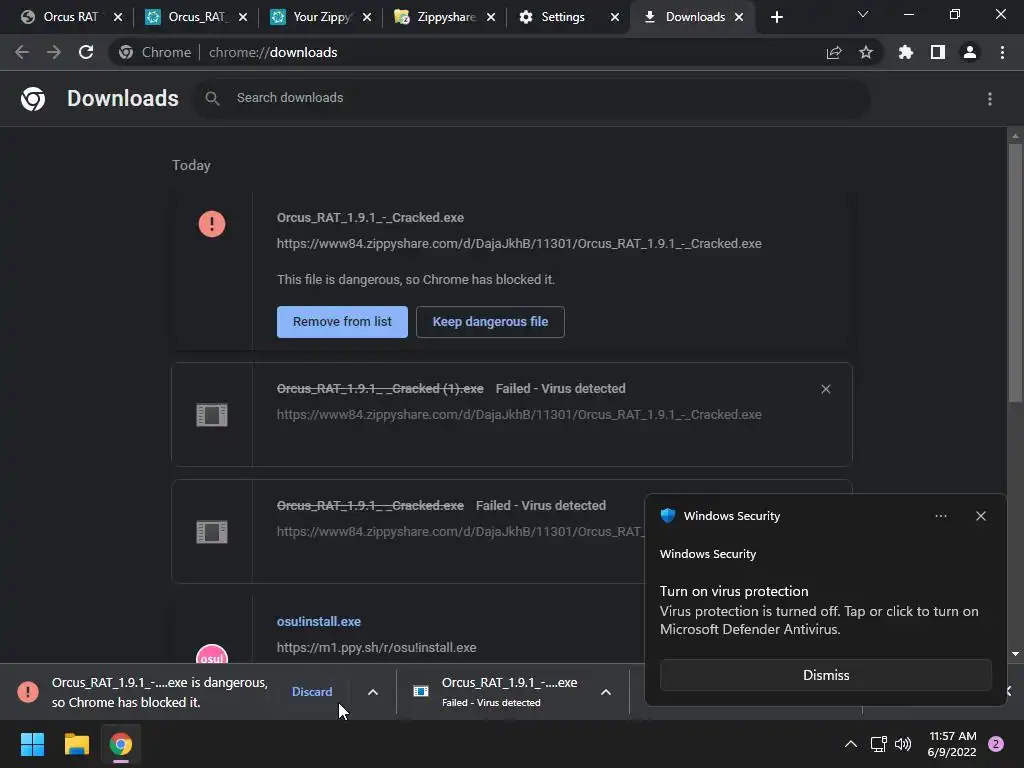Open Windows Security notification options dots
Image resolution: width=1024 pixels, height=768 pixels.
point(941,516)
